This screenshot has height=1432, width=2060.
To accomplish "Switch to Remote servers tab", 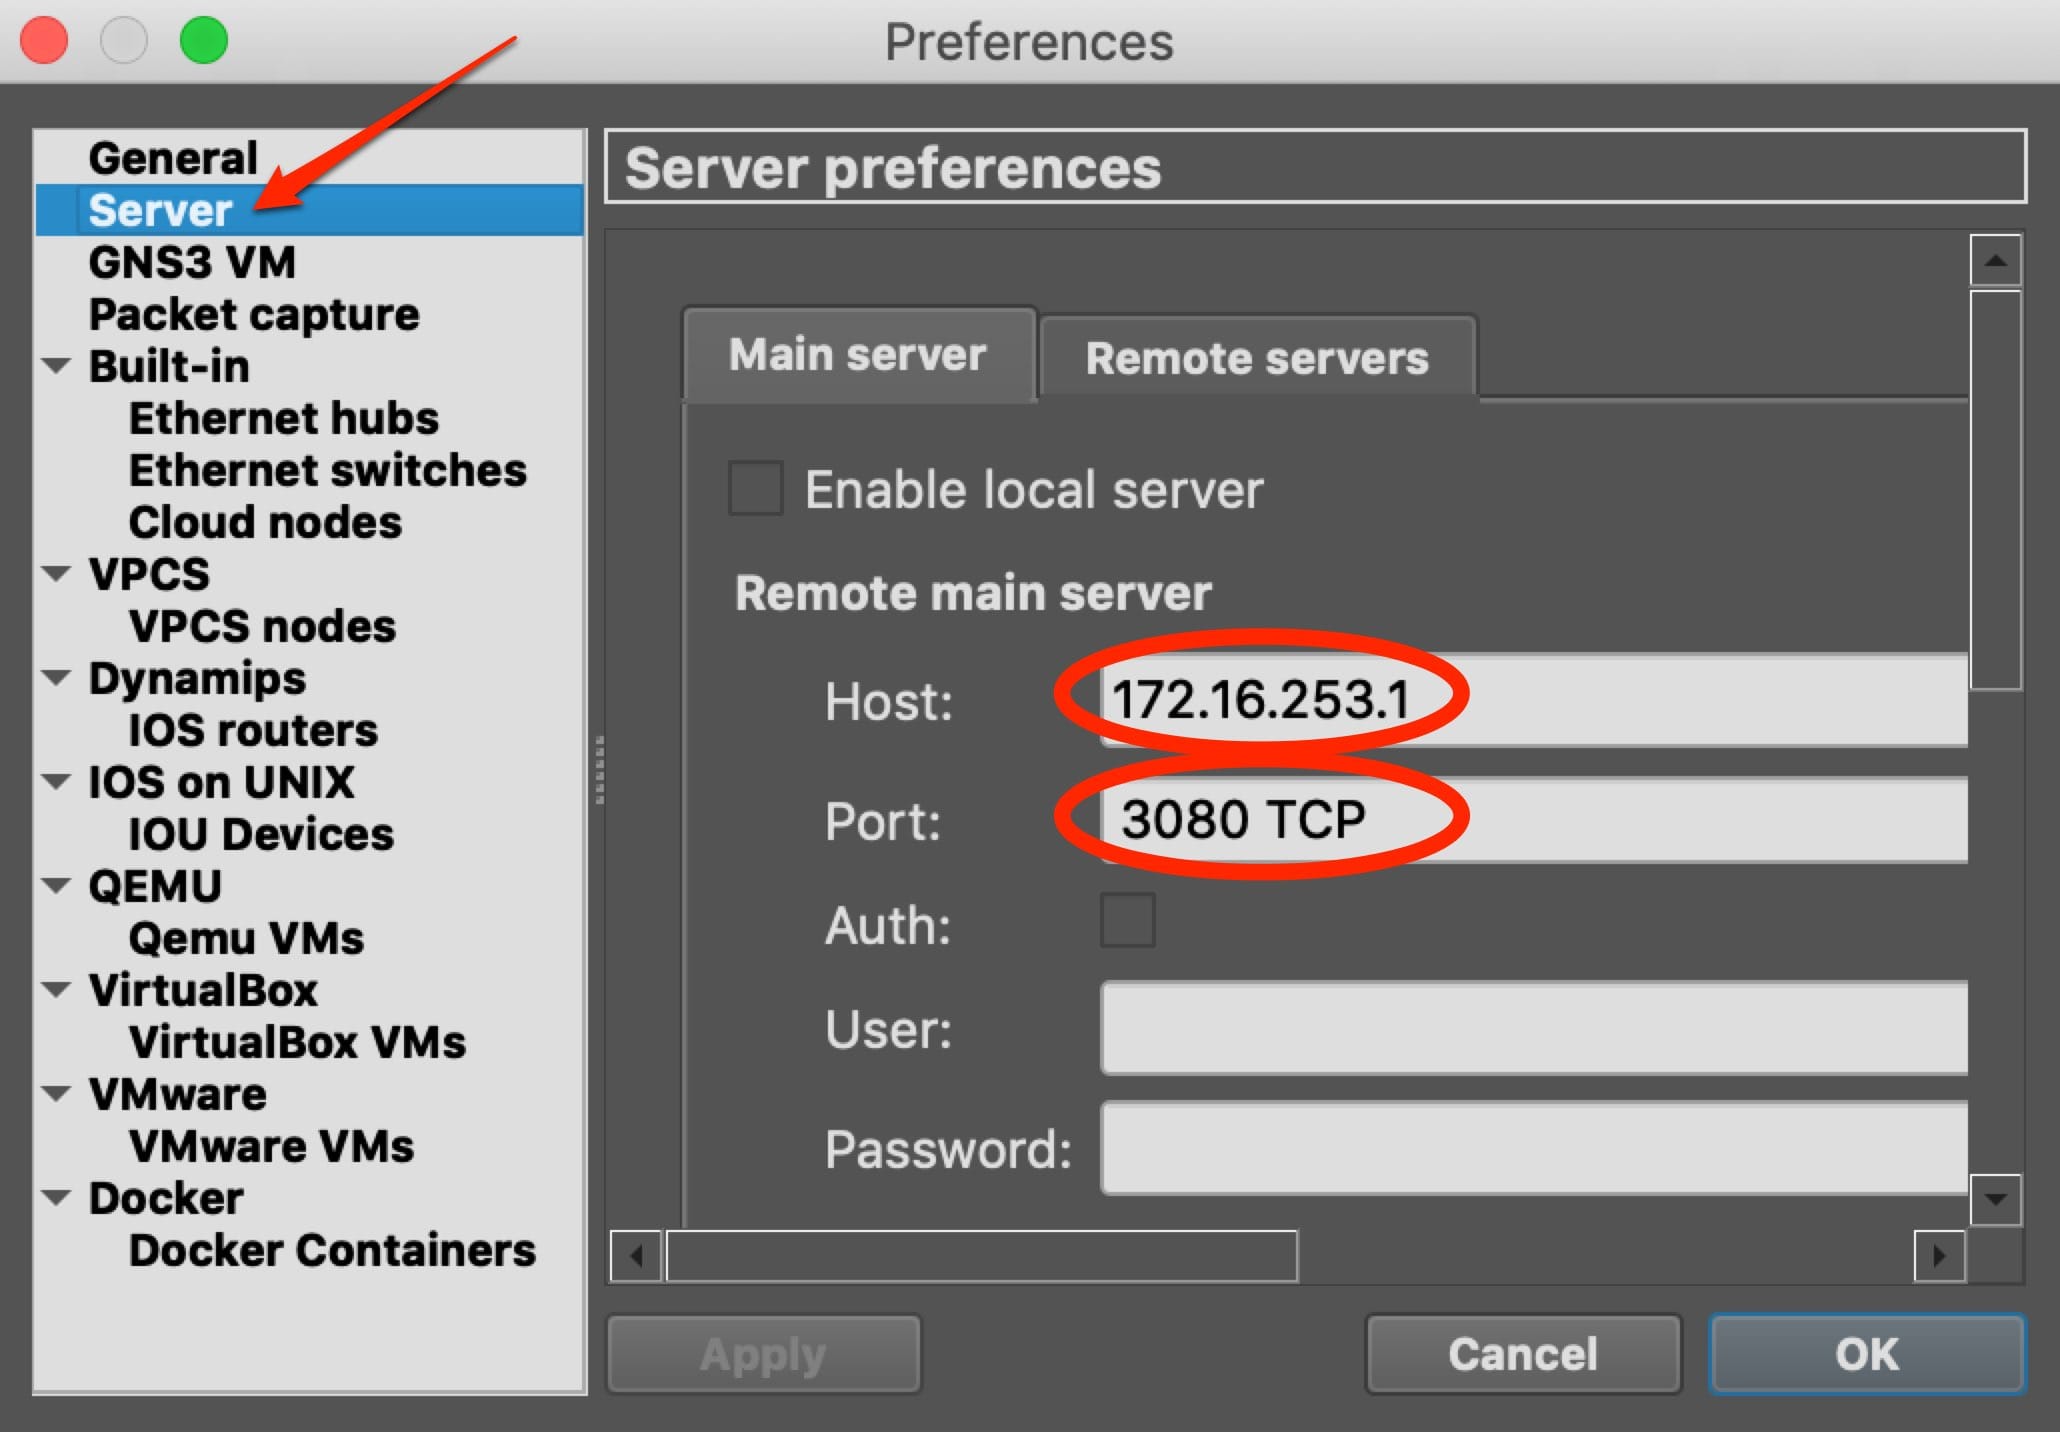I will [x=1258, y=358].
